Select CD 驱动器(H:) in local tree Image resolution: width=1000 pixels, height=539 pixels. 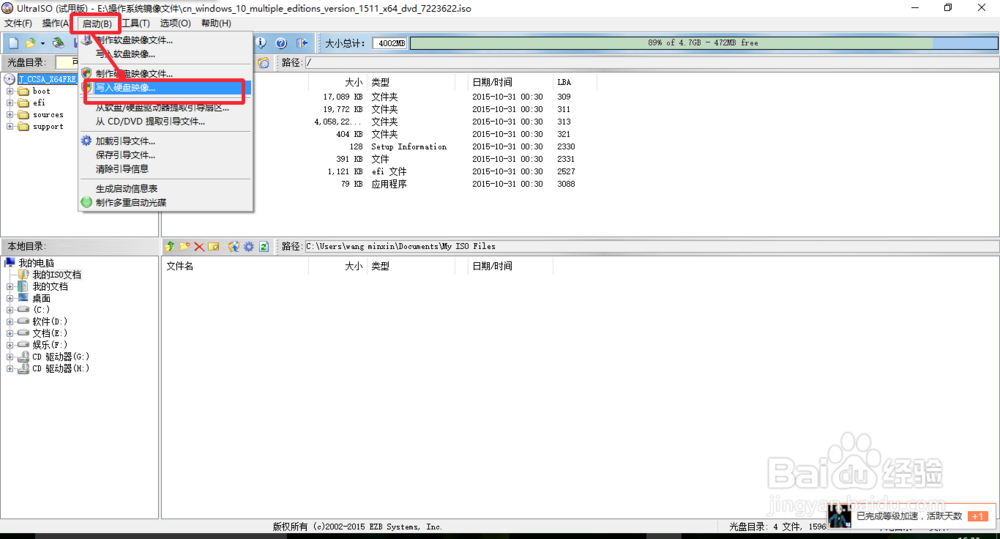61,368
